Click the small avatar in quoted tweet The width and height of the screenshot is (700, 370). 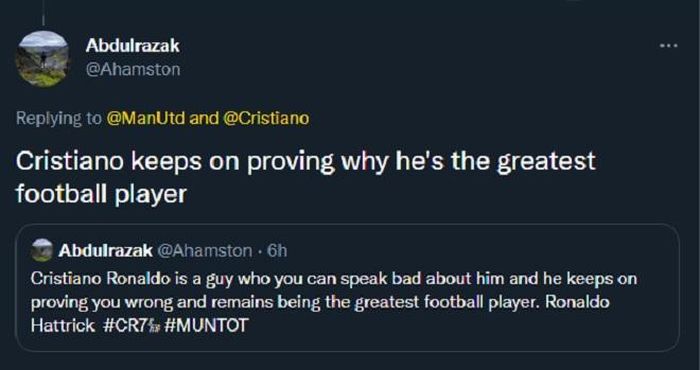point(42,250)
